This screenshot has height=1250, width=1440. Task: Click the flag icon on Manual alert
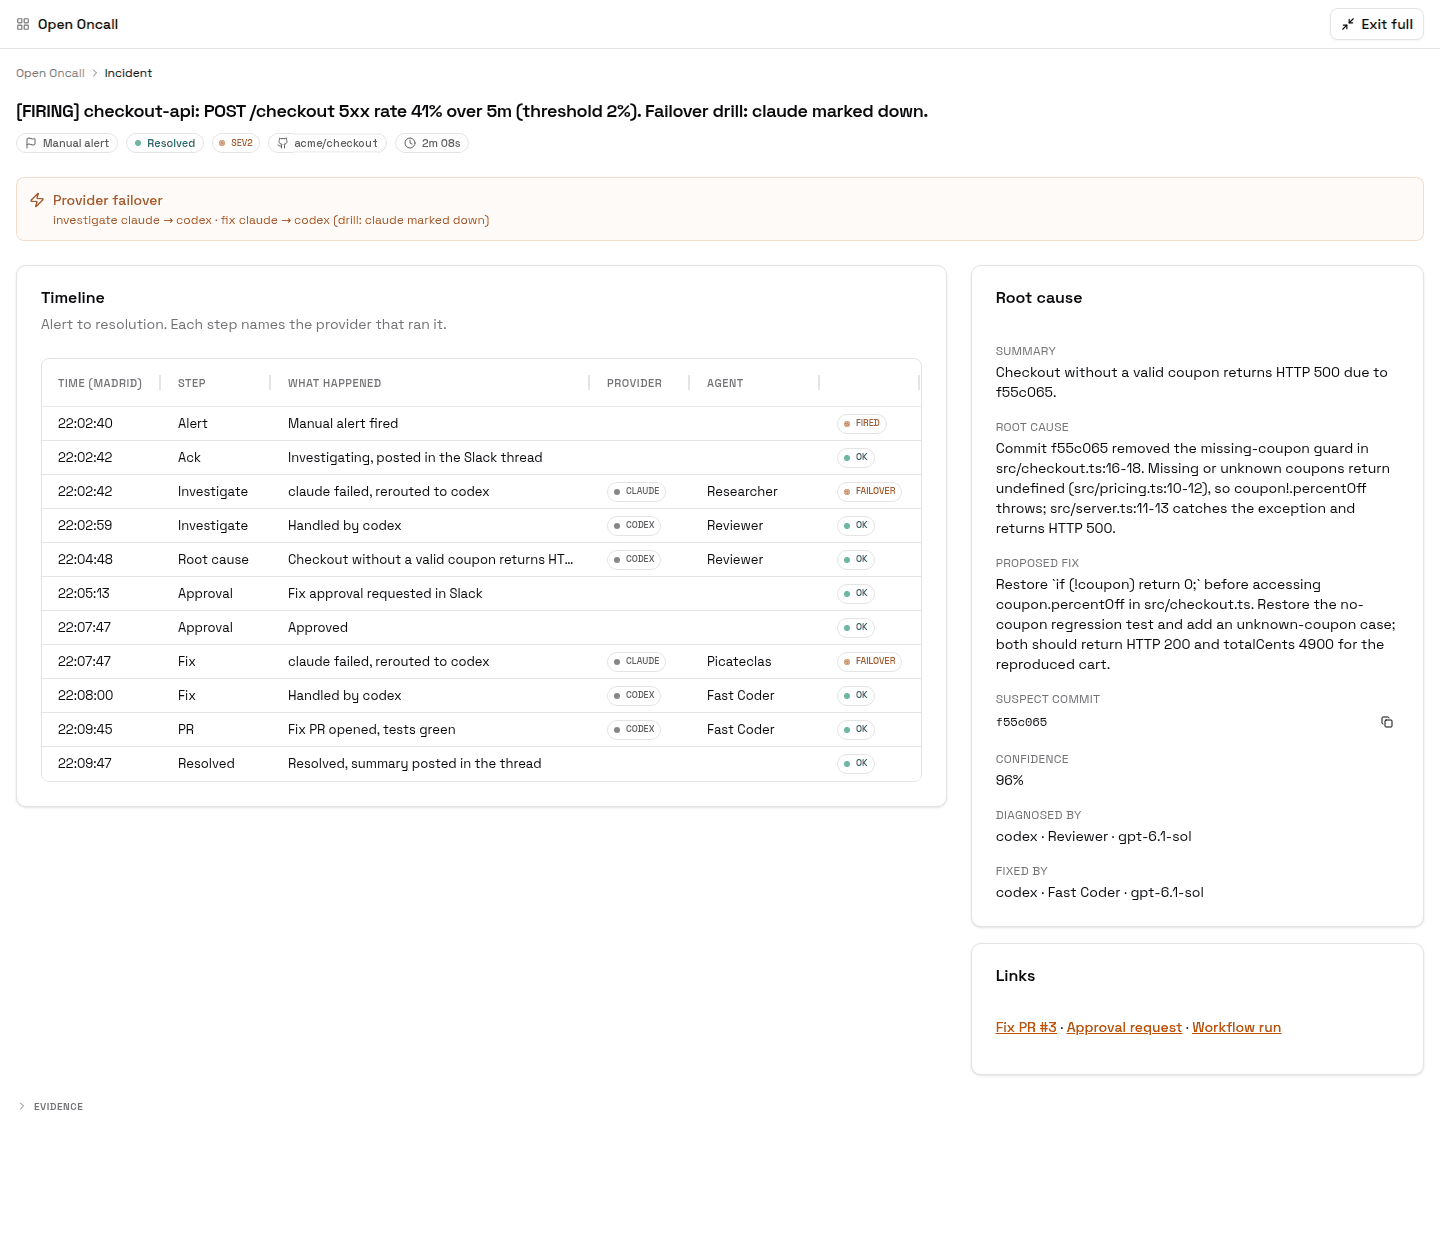[31, 143]
